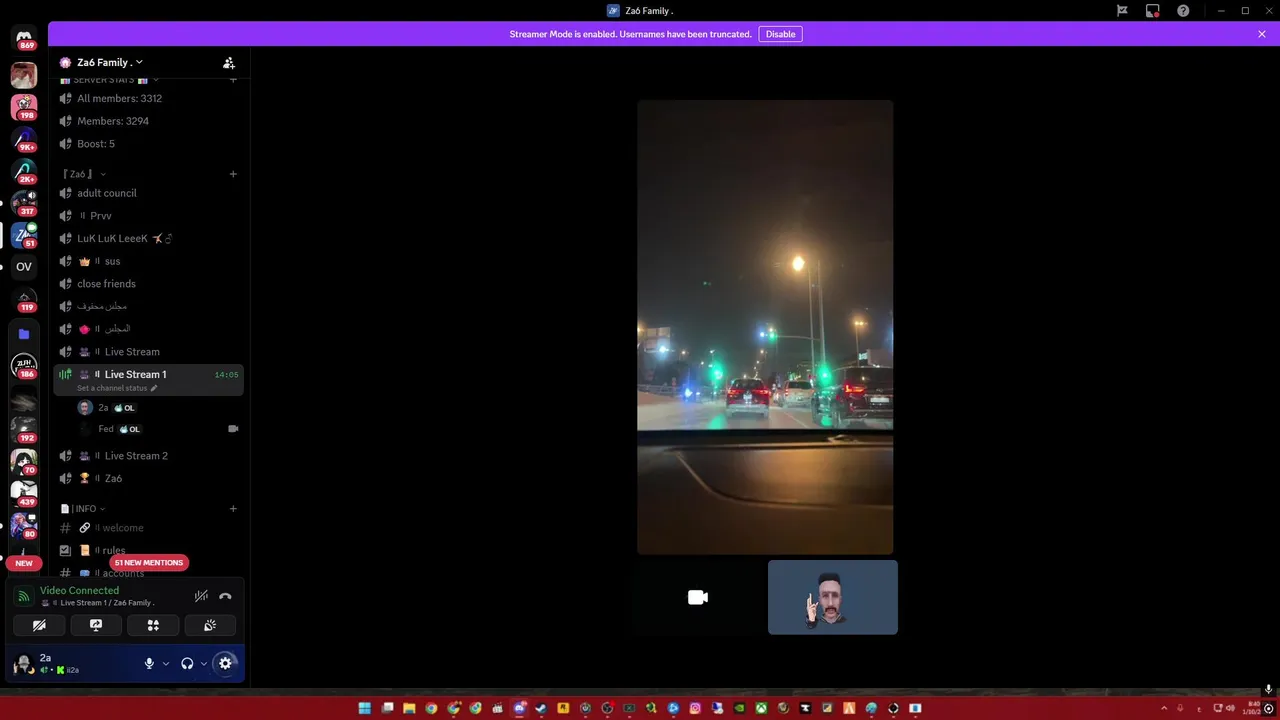
Task: Select user Fed in Live Stream 1
Action: coord(158,429)
